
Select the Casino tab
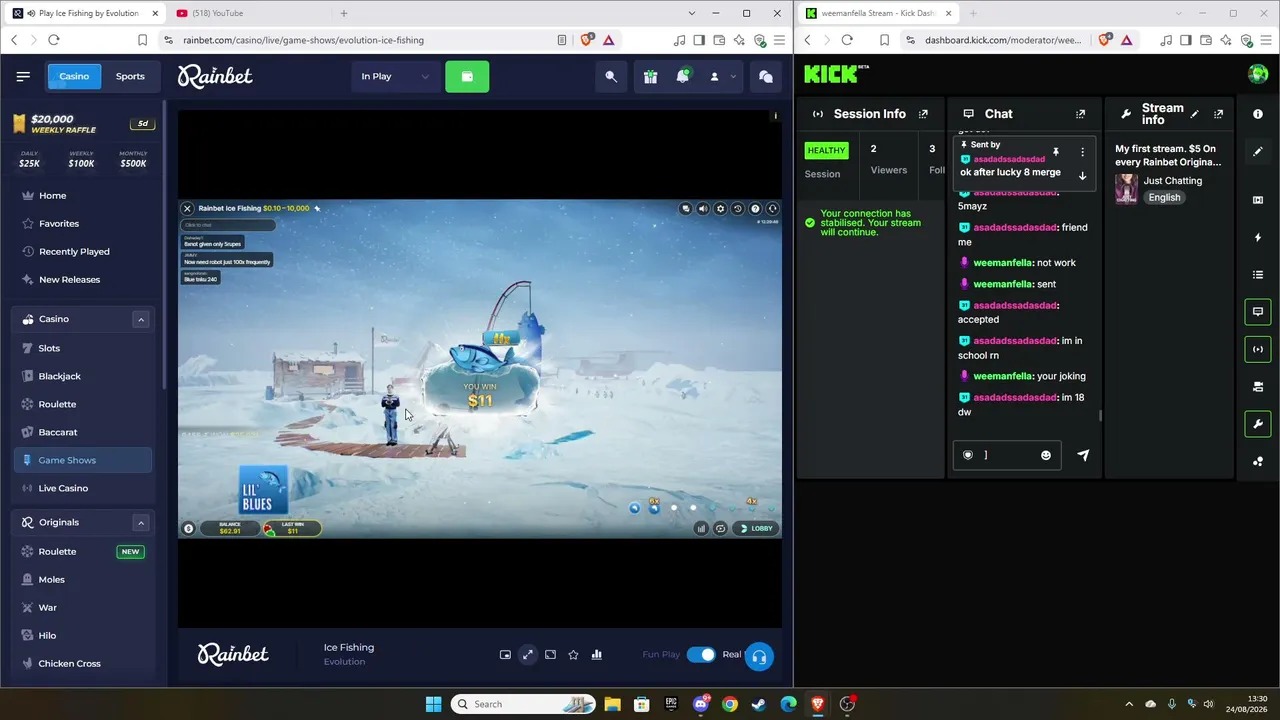click(x=74, y=76)
